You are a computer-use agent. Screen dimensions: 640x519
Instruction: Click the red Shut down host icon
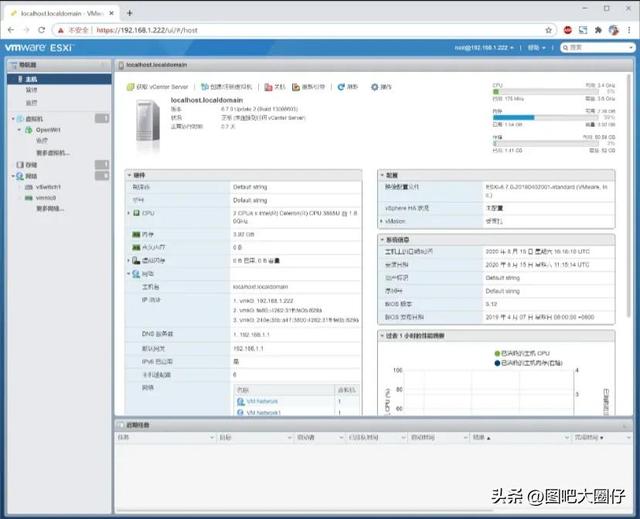pyautogui.click(x=268, y=87)
